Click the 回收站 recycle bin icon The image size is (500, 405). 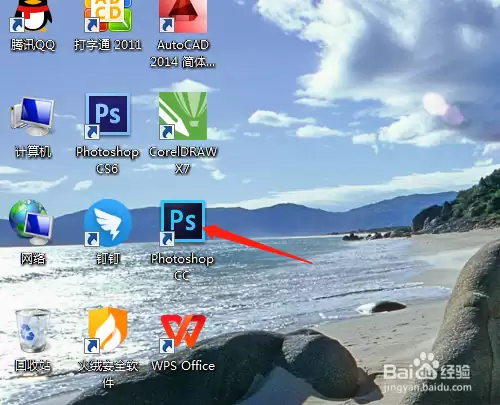point(32,330)
